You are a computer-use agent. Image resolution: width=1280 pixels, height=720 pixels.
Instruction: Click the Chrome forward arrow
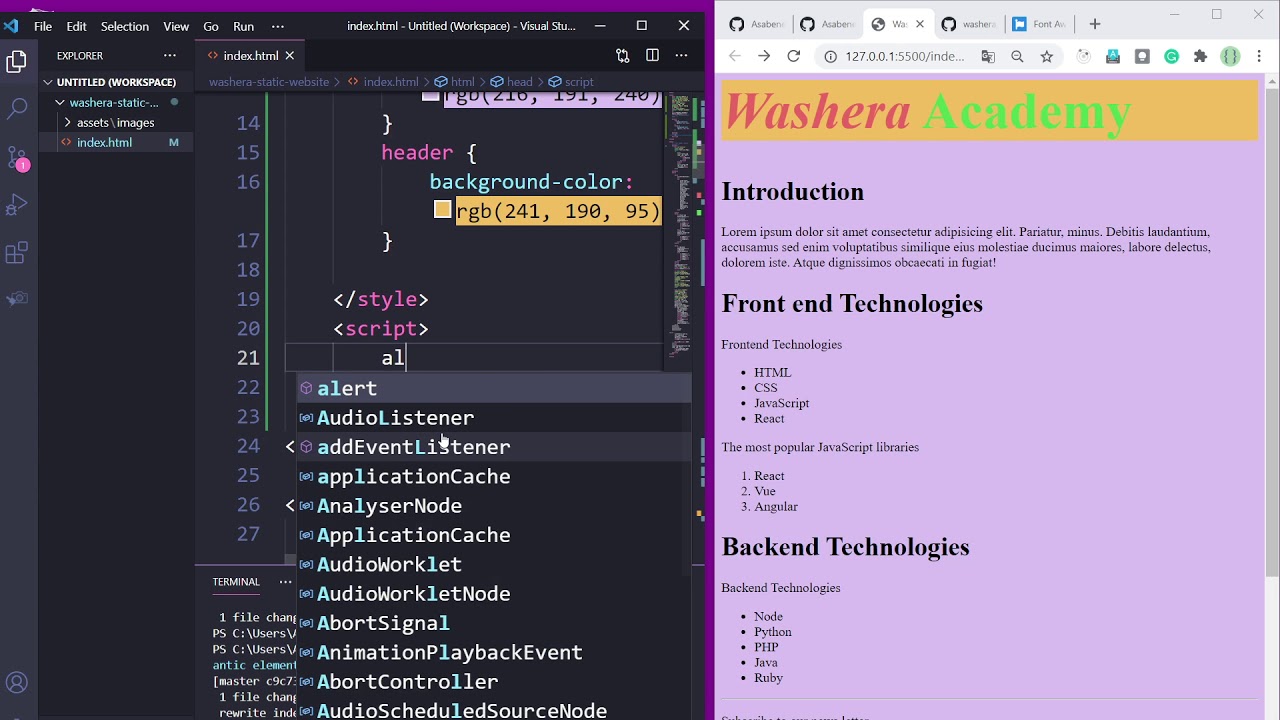764,56
